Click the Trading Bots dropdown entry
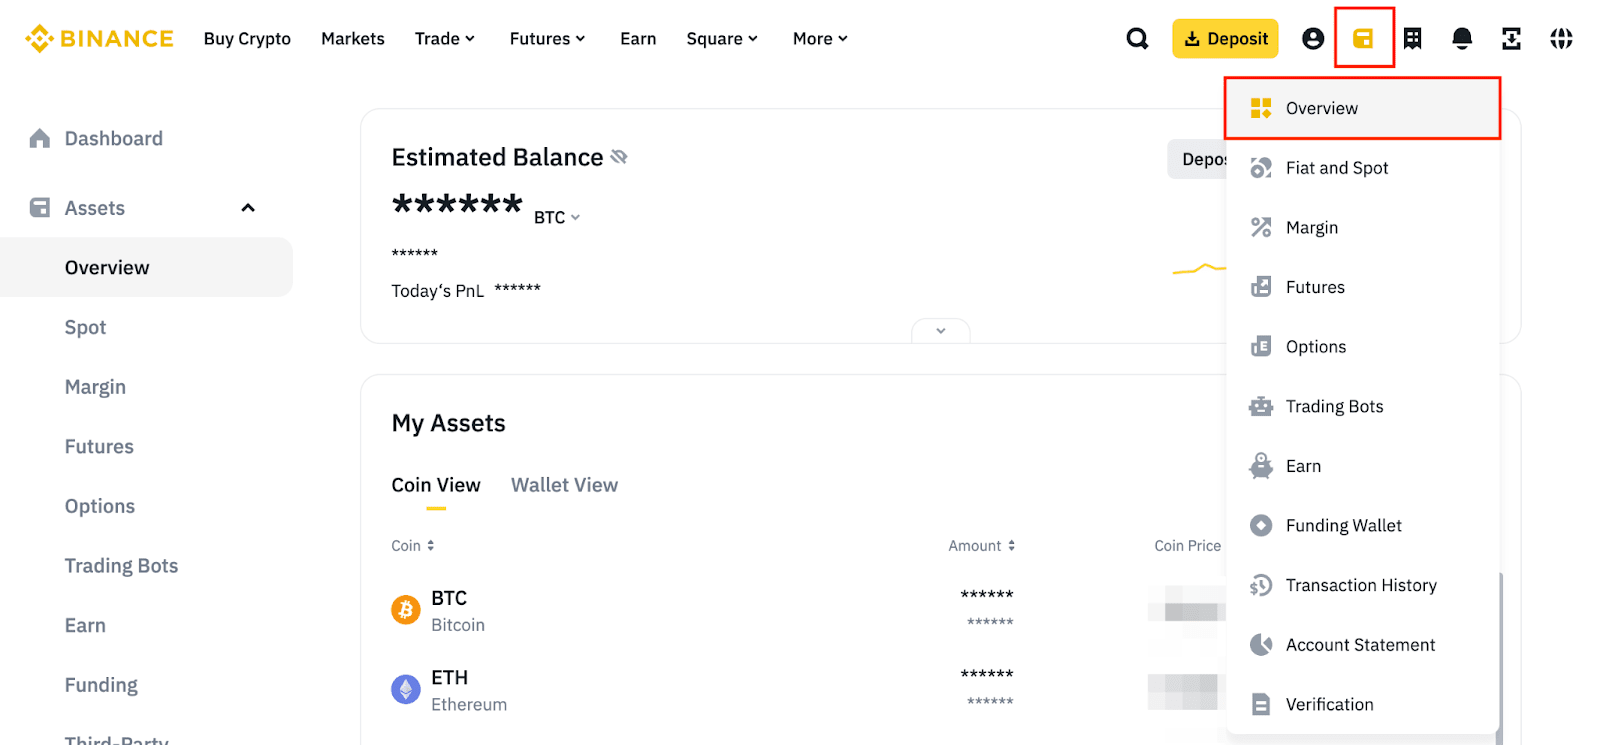Screen dimensions: 1600x745 point(1362,406)
